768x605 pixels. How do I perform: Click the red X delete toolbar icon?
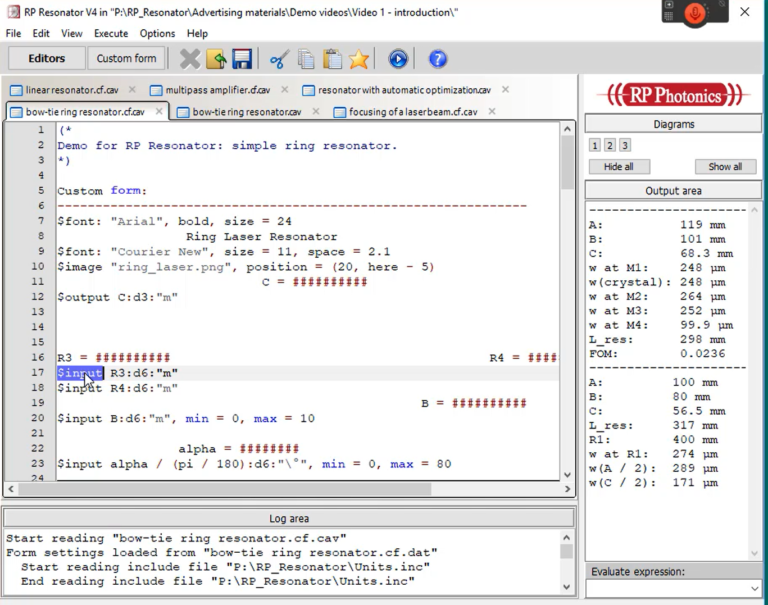(190, 59)
